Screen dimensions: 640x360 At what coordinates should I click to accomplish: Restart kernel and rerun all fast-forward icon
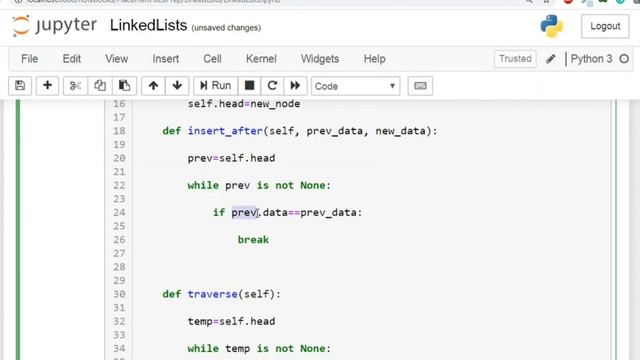[x=295, y=86]
